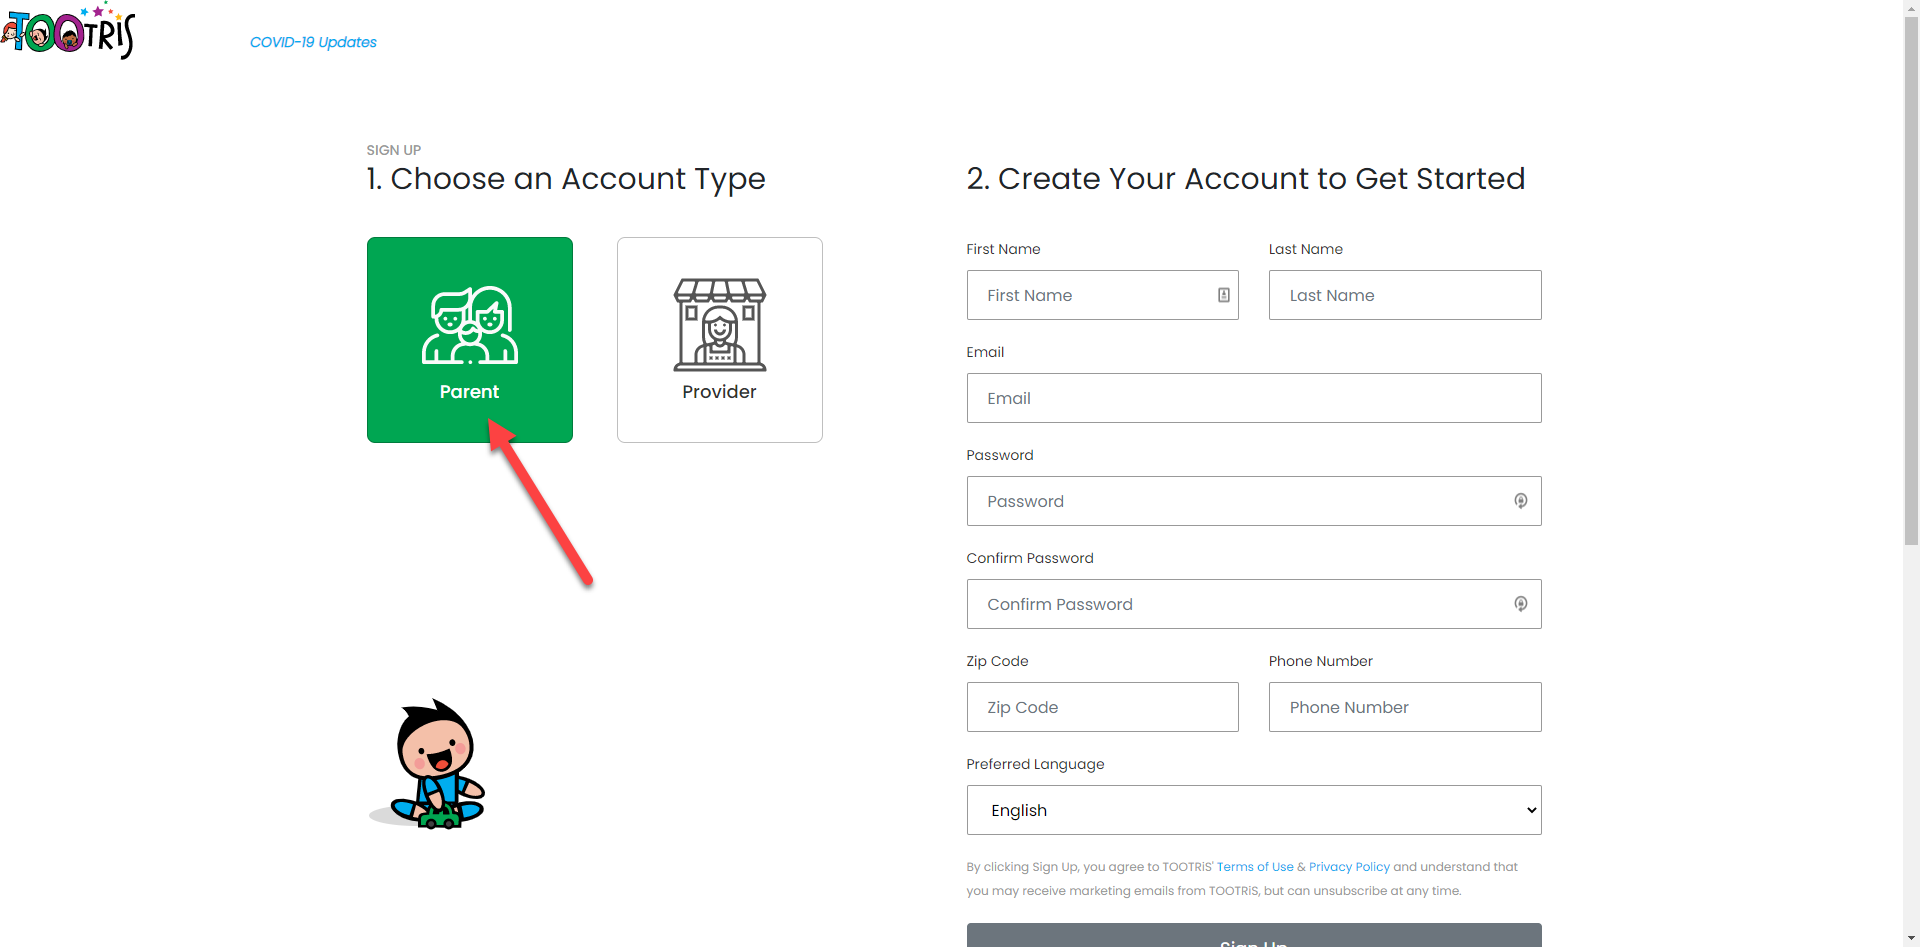Click the key icon in Confirm Password
Viewport: 1920px width, 947px height.
pyautogui.click(x=1520, y=604)
